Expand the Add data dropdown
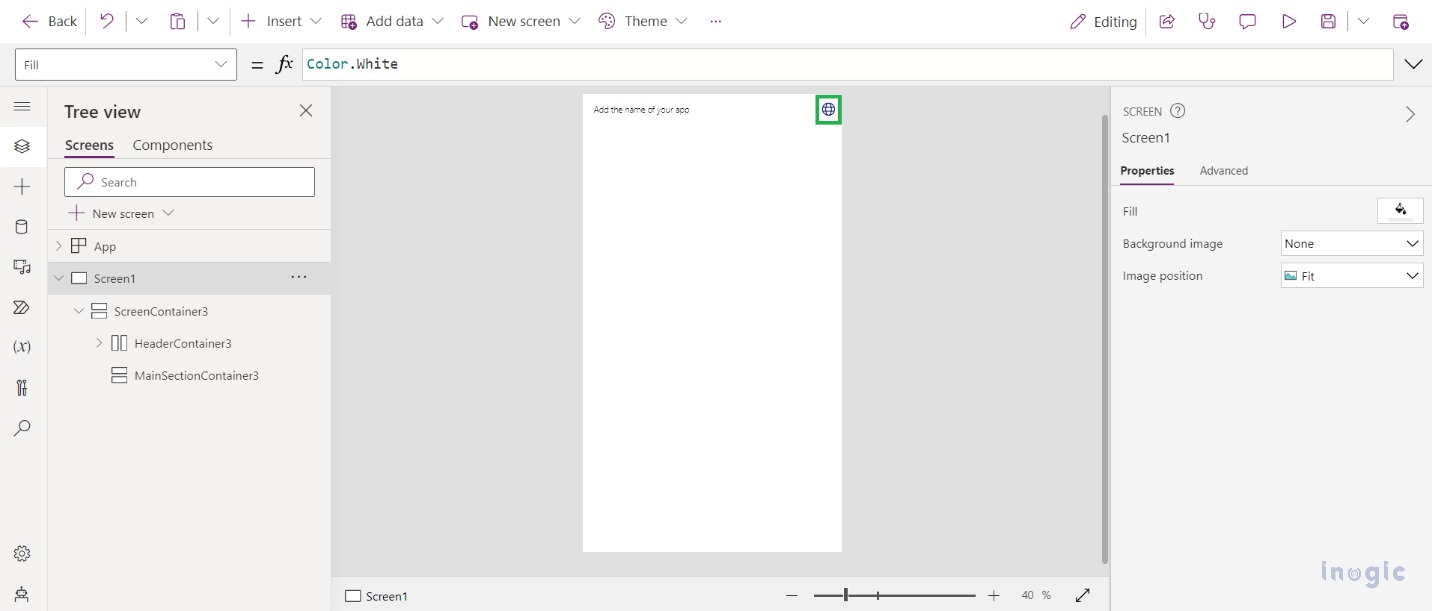This screenshot has width=1432, height=611. tap(438, 20)
